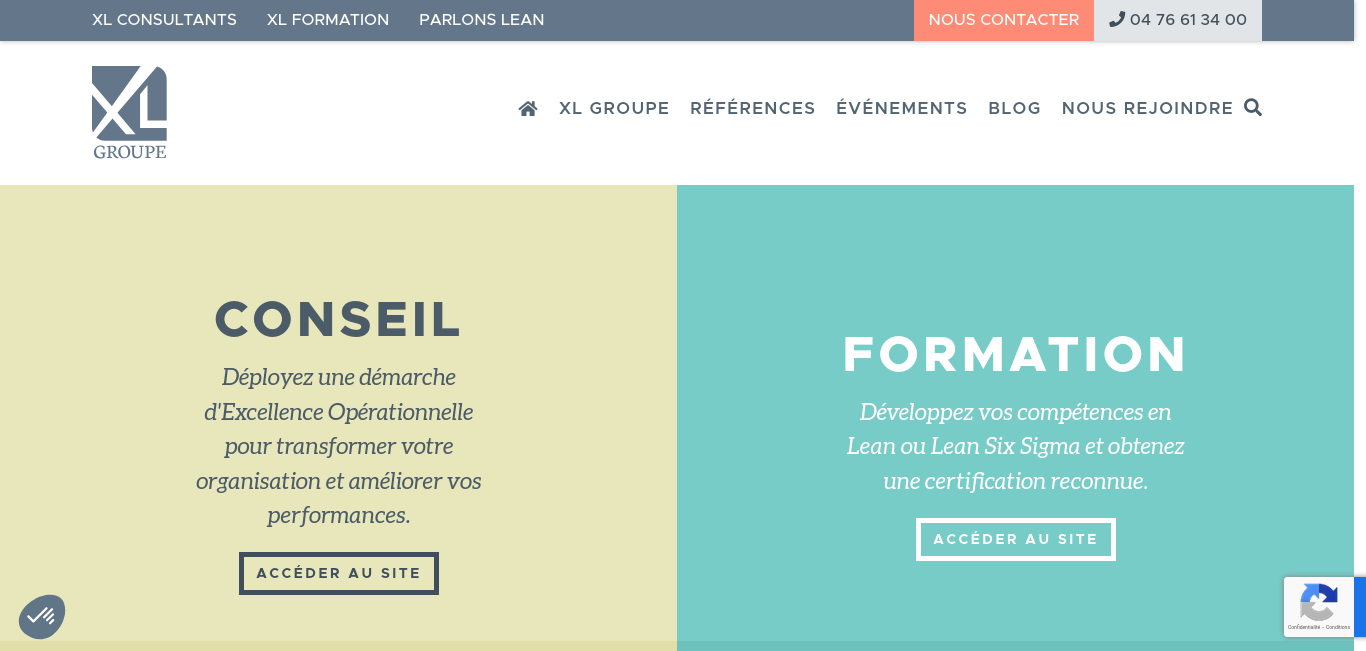The height and width of the screenshot is (651, 1366).
Task: Click the NOUS CONTACTER button
Action: 1004,20
